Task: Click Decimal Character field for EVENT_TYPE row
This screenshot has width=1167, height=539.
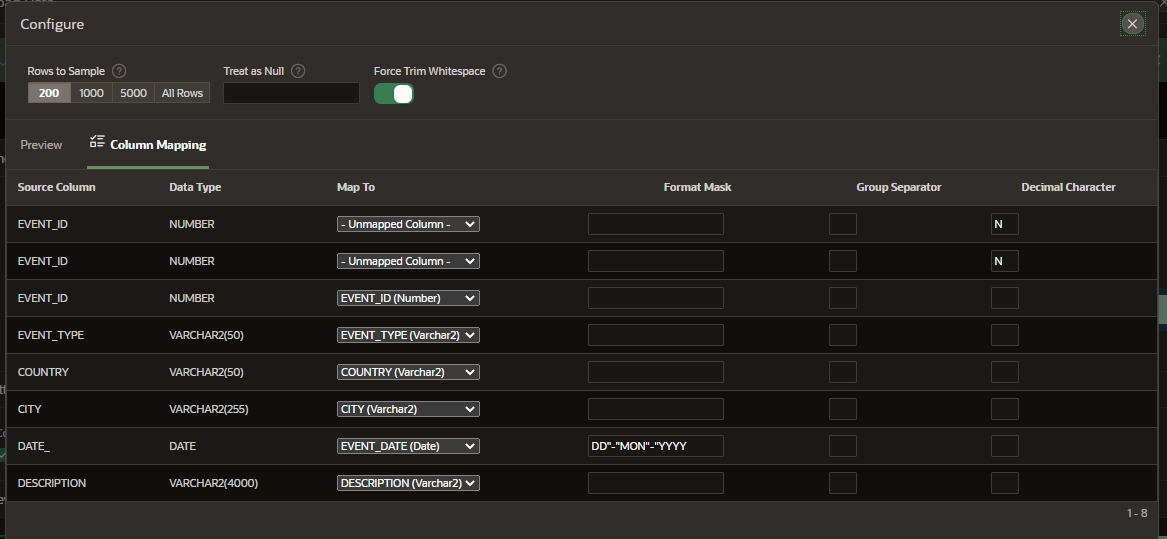Action: click(1005, 335)
